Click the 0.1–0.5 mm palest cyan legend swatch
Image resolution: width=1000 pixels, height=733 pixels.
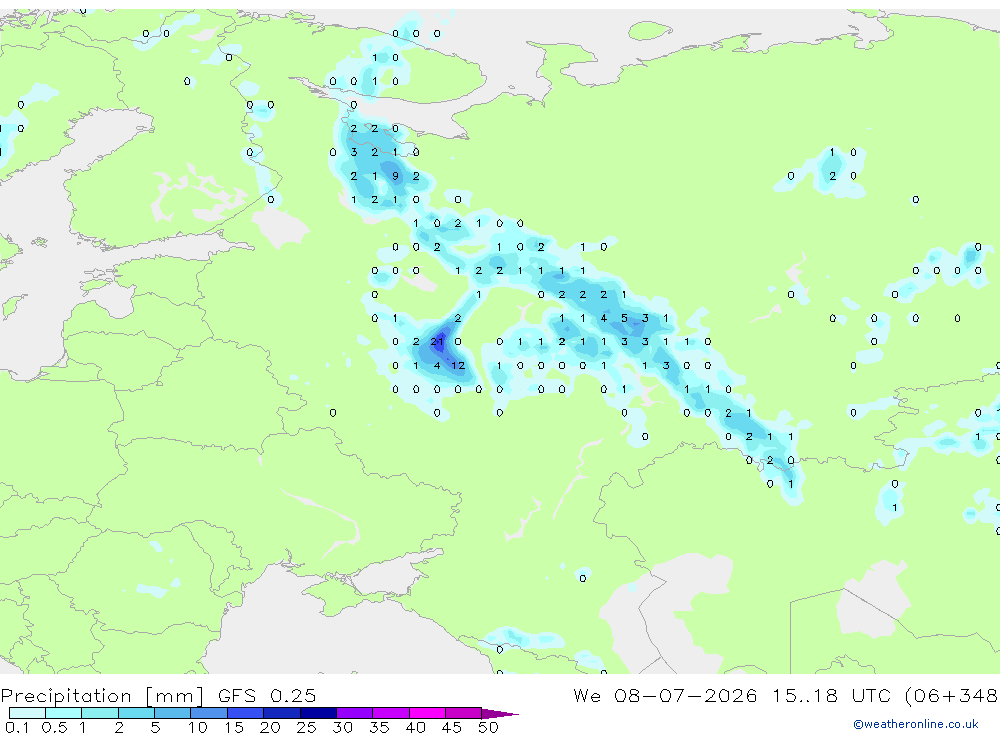pos(27,713)
